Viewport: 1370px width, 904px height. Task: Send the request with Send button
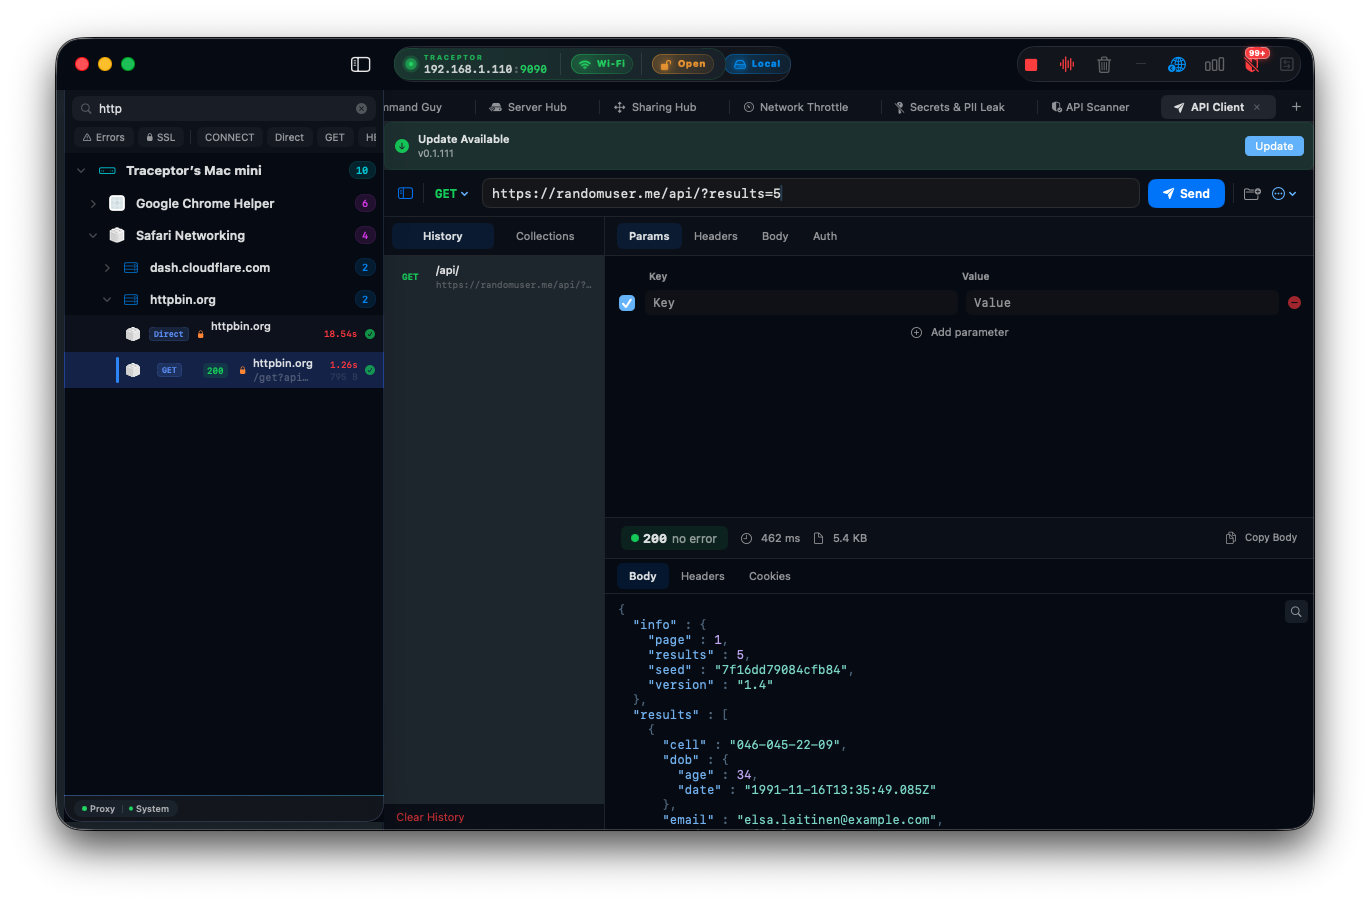1186,194
